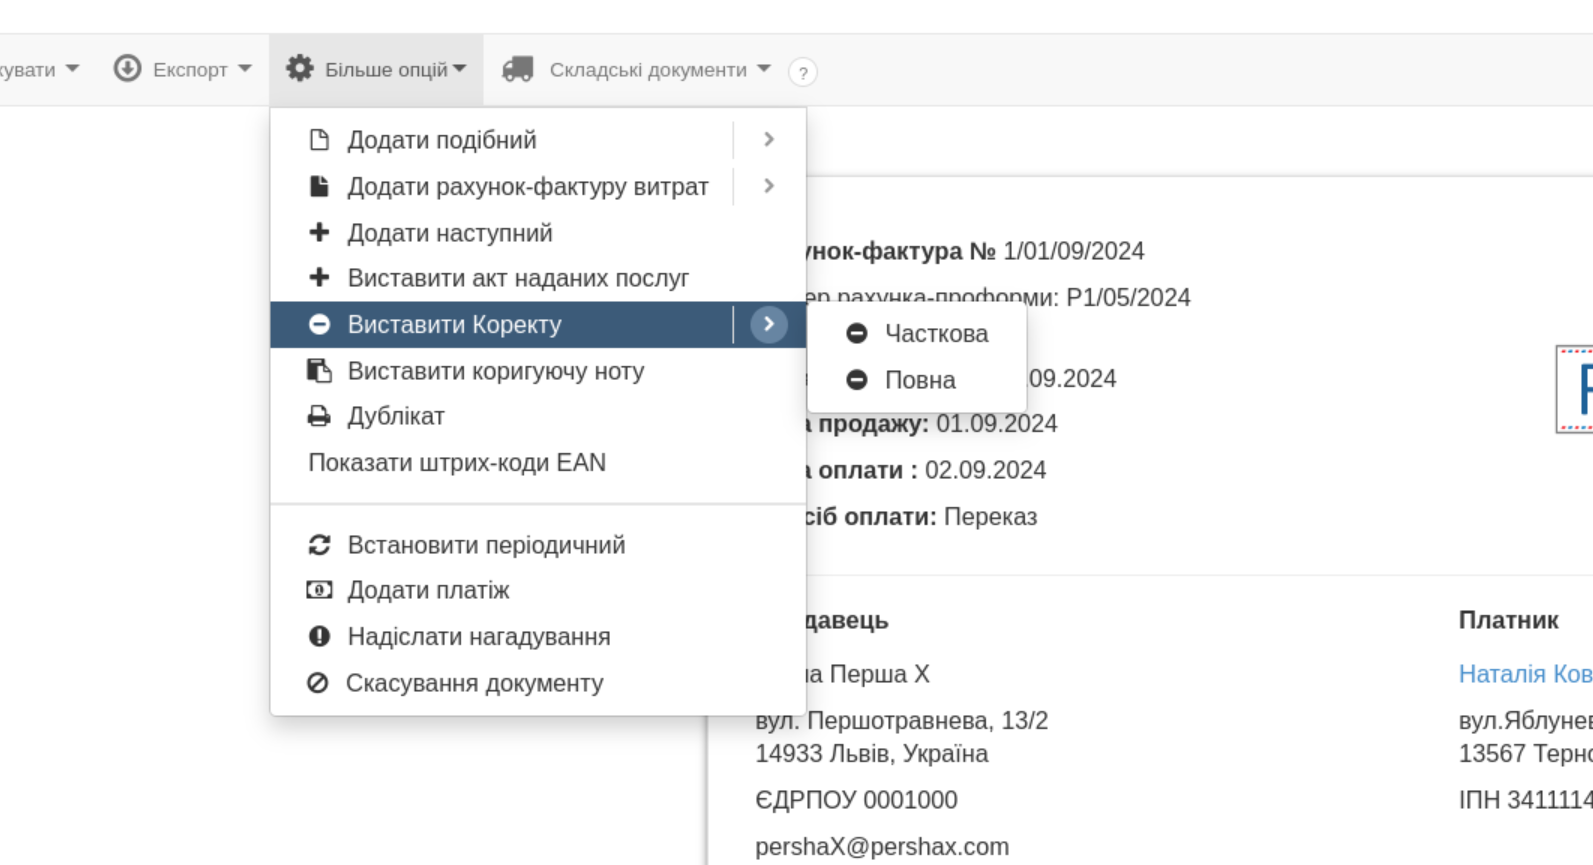Expand the Додати рахунок-фактуру витрат submenu arrow
This screenshot has width=1593, height=865.
768,186
